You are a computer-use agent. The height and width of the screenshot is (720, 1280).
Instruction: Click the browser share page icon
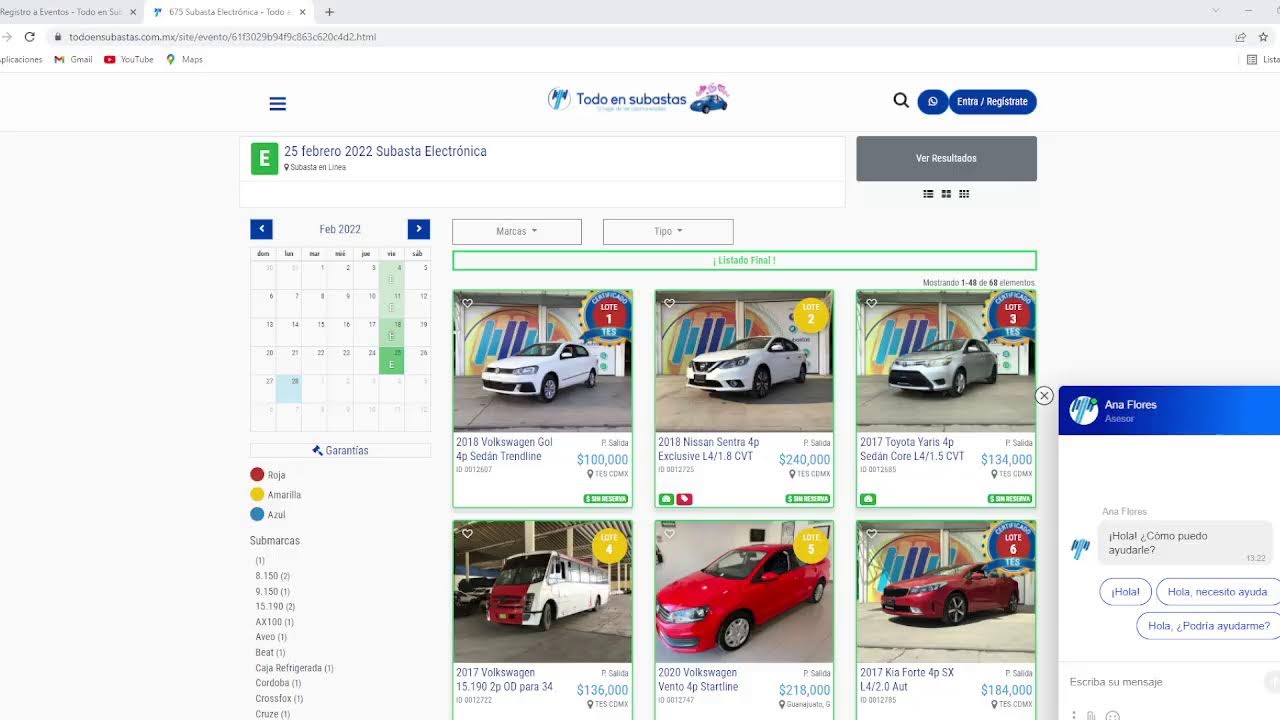tap(1240, 37)
